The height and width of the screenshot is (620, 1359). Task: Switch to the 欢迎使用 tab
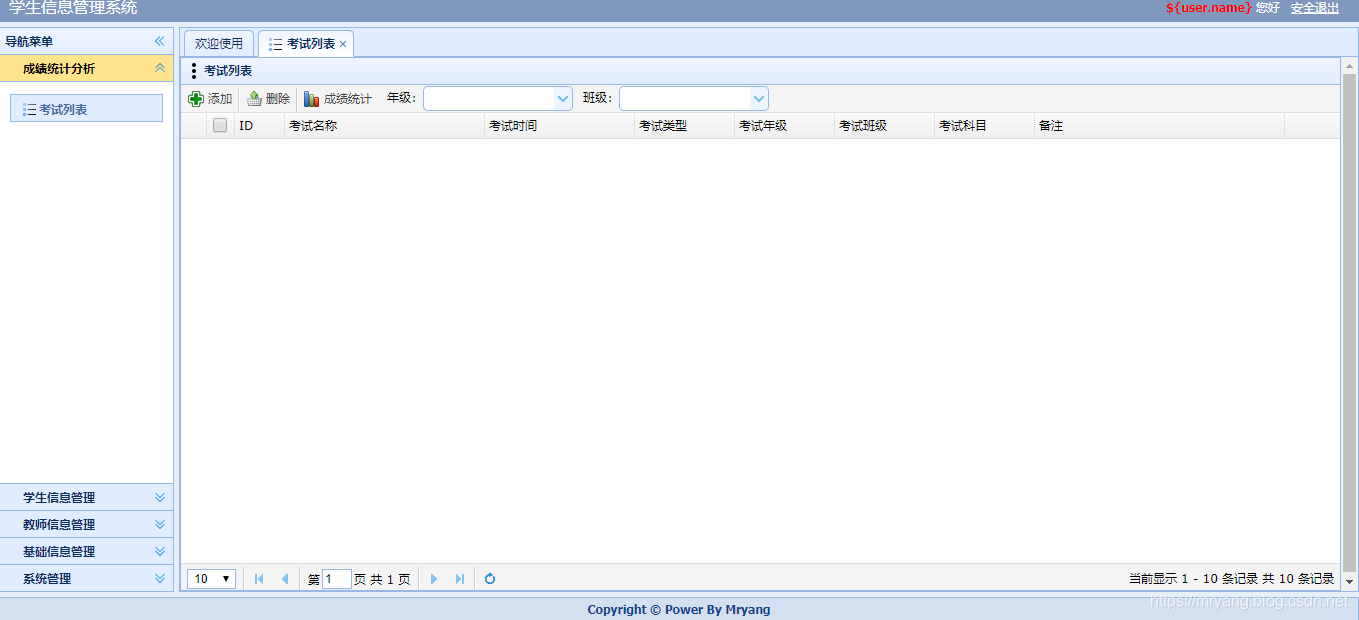click(x=218, y=43)
